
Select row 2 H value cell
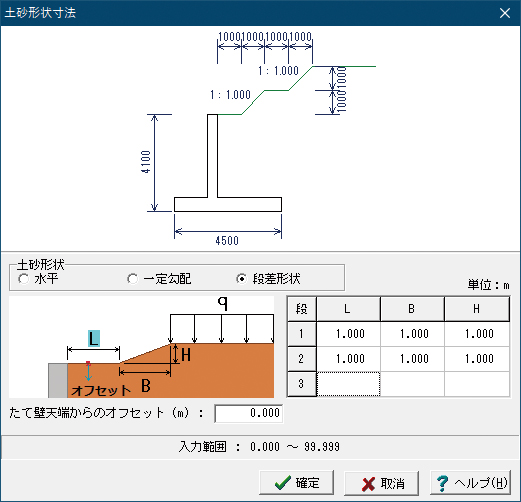(x=477, y=359)
